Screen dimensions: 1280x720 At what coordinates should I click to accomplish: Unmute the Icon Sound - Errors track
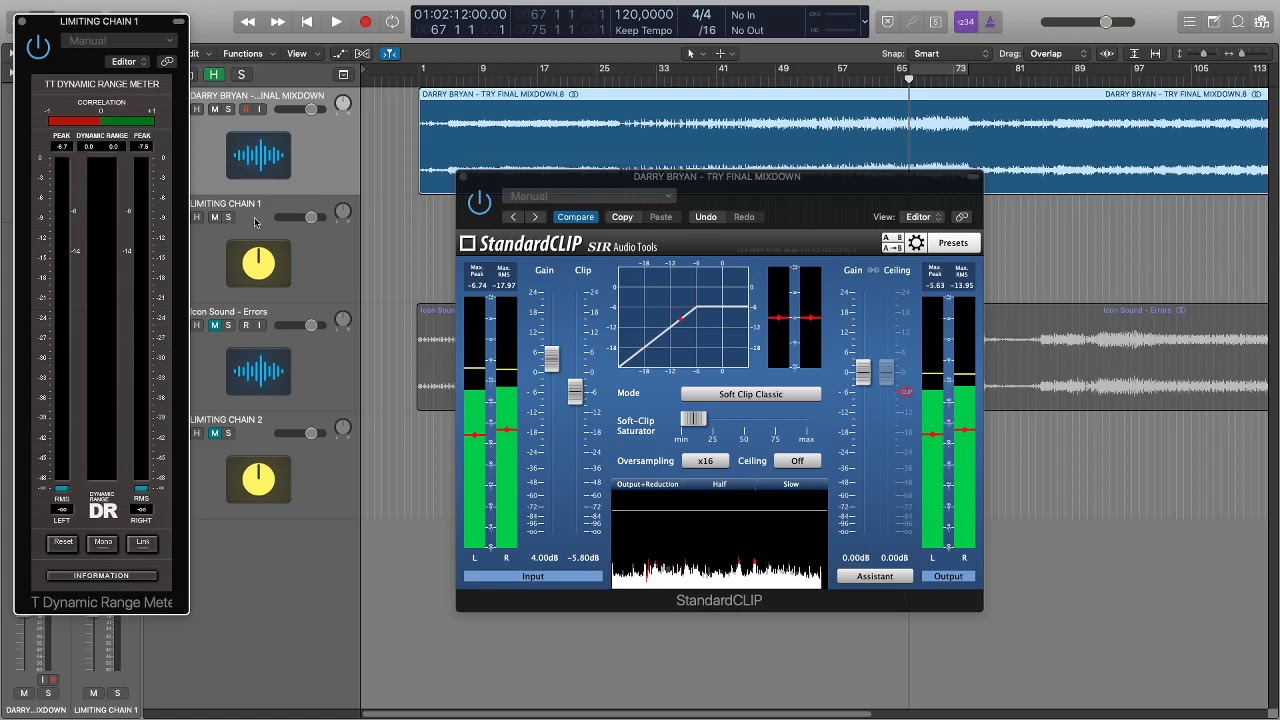click(x=213, y=325)
